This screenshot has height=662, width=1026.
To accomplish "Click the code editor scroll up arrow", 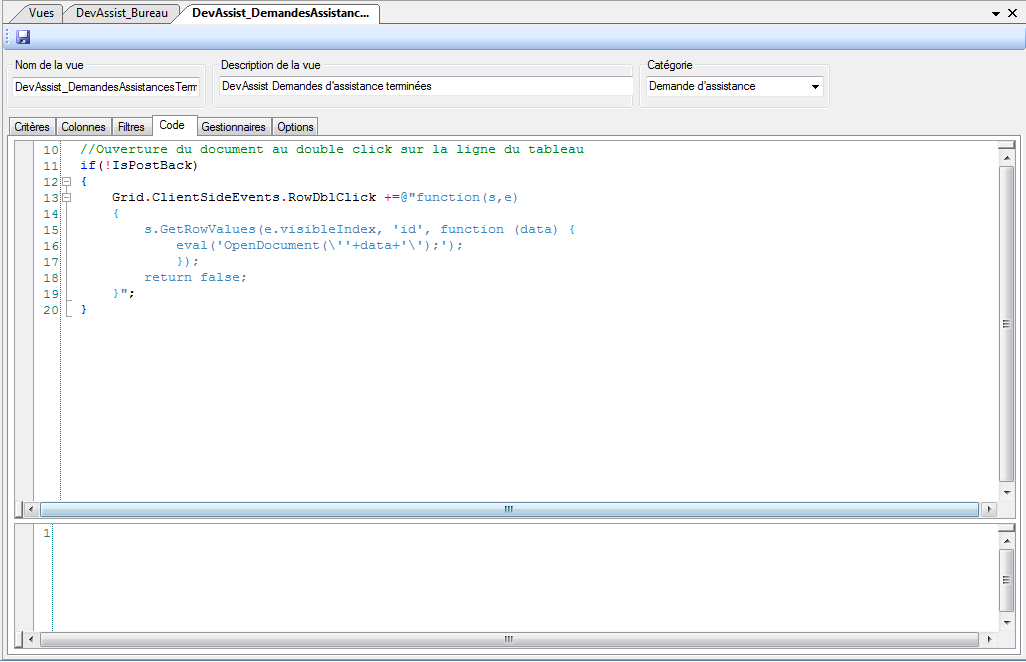I will [x=1007, y=158].
